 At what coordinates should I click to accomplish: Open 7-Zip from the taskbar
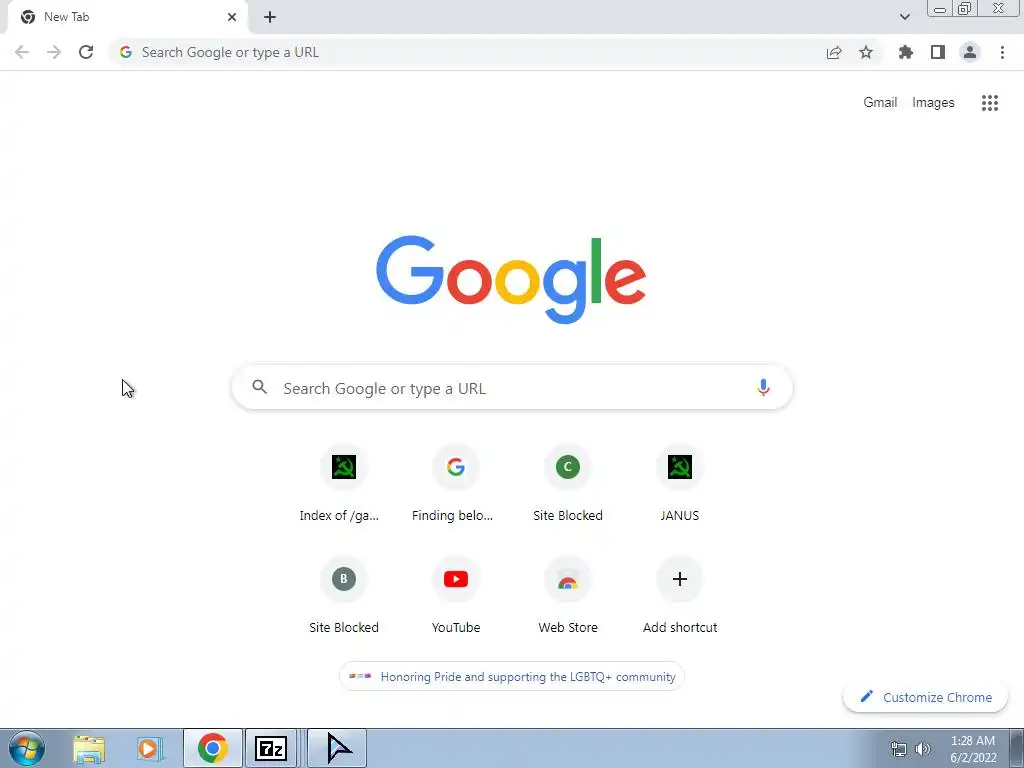tap(271, 748)
